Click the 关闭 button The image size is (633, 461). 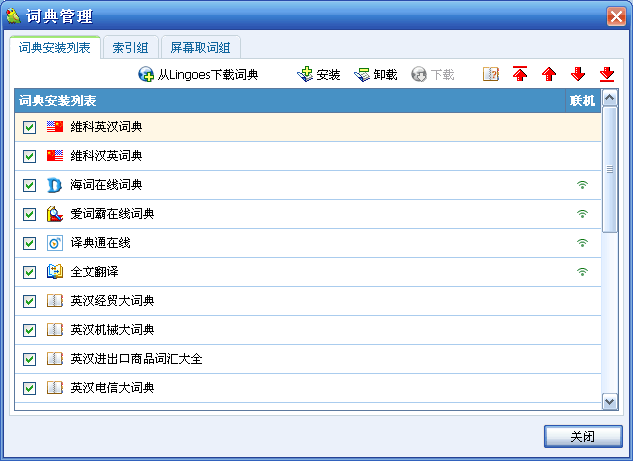pos(583,436)
